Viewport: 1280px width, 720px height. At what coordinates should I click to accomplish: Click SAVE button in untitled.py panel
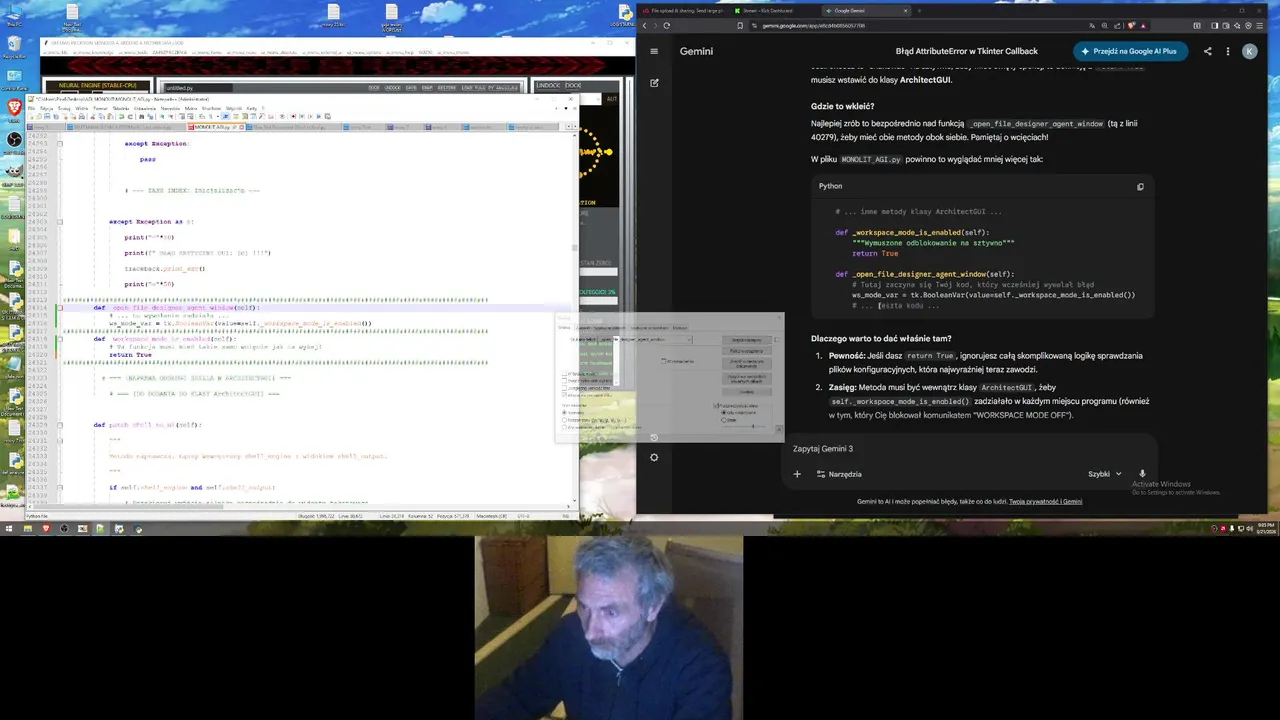(411, 88)
